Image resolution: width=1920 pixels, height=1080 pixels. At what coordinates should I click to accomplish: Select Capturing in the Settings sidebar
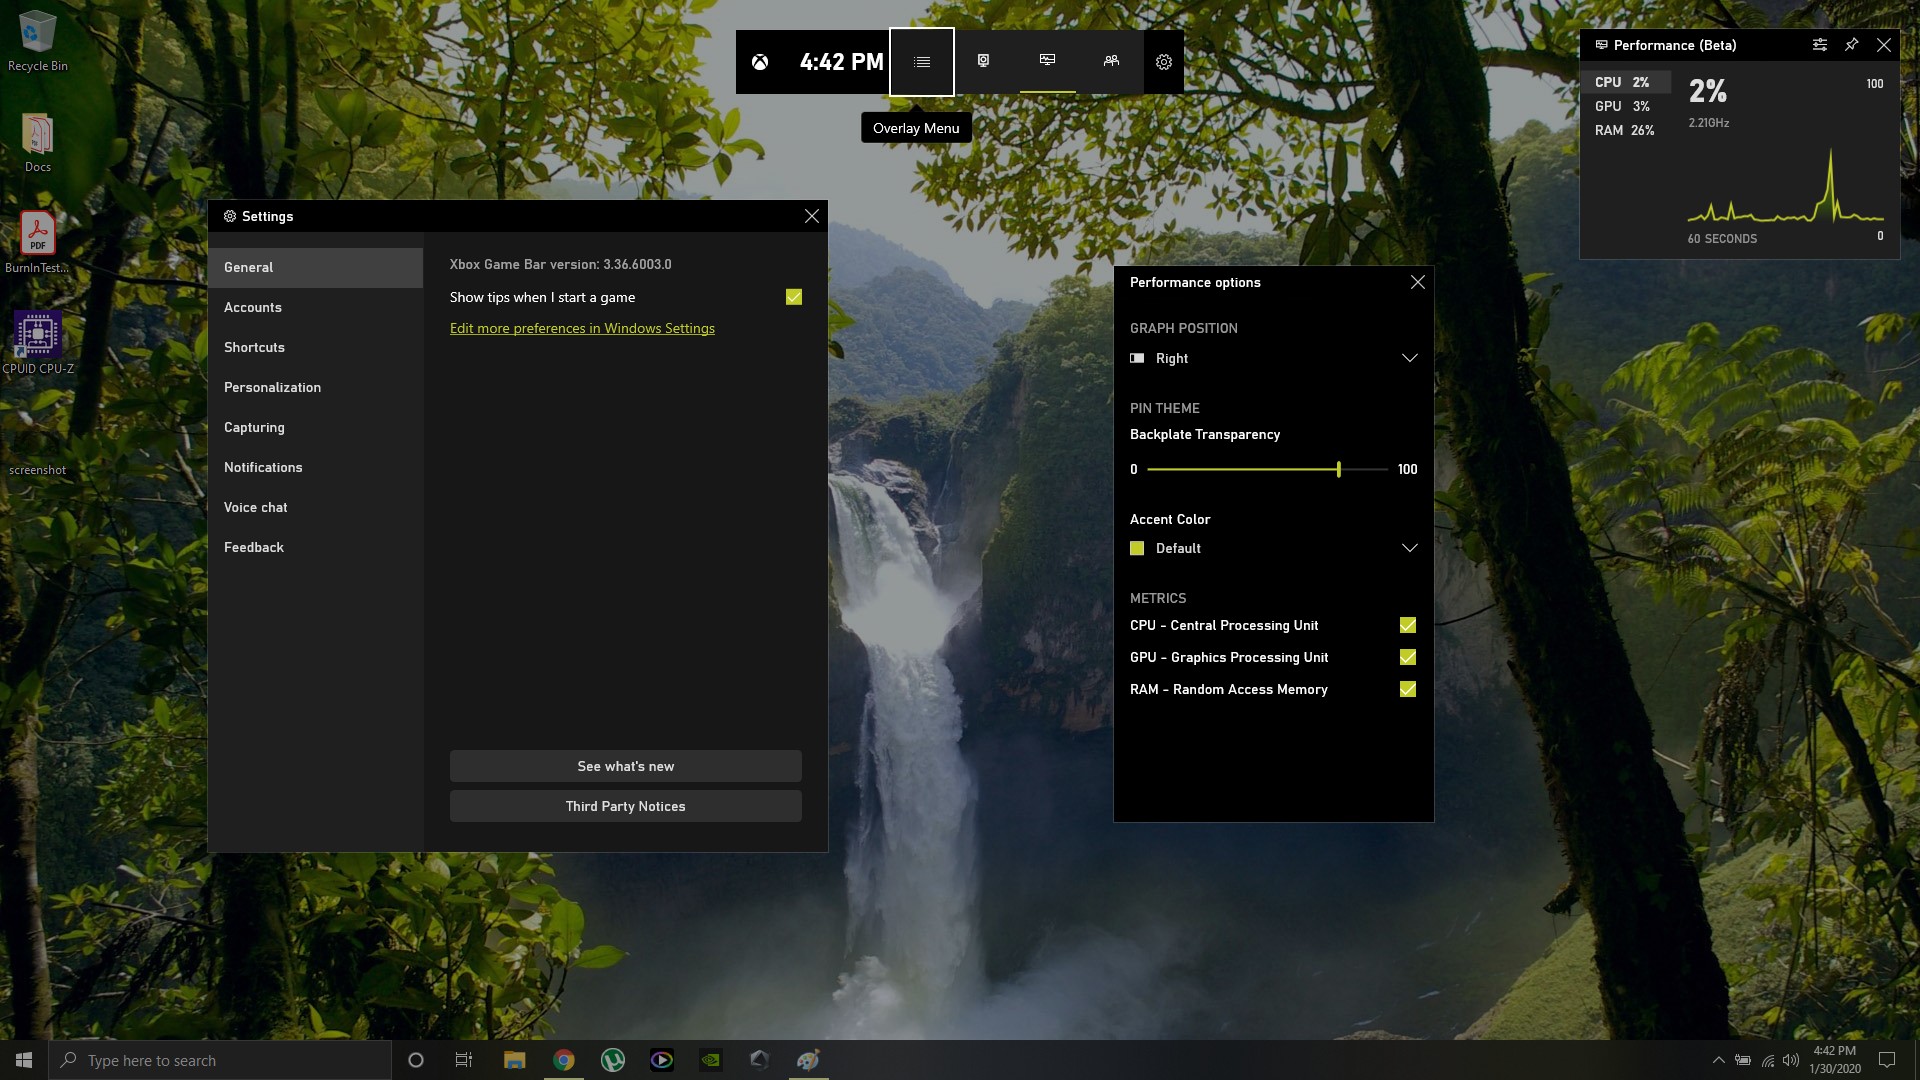(x=254, y=427)
